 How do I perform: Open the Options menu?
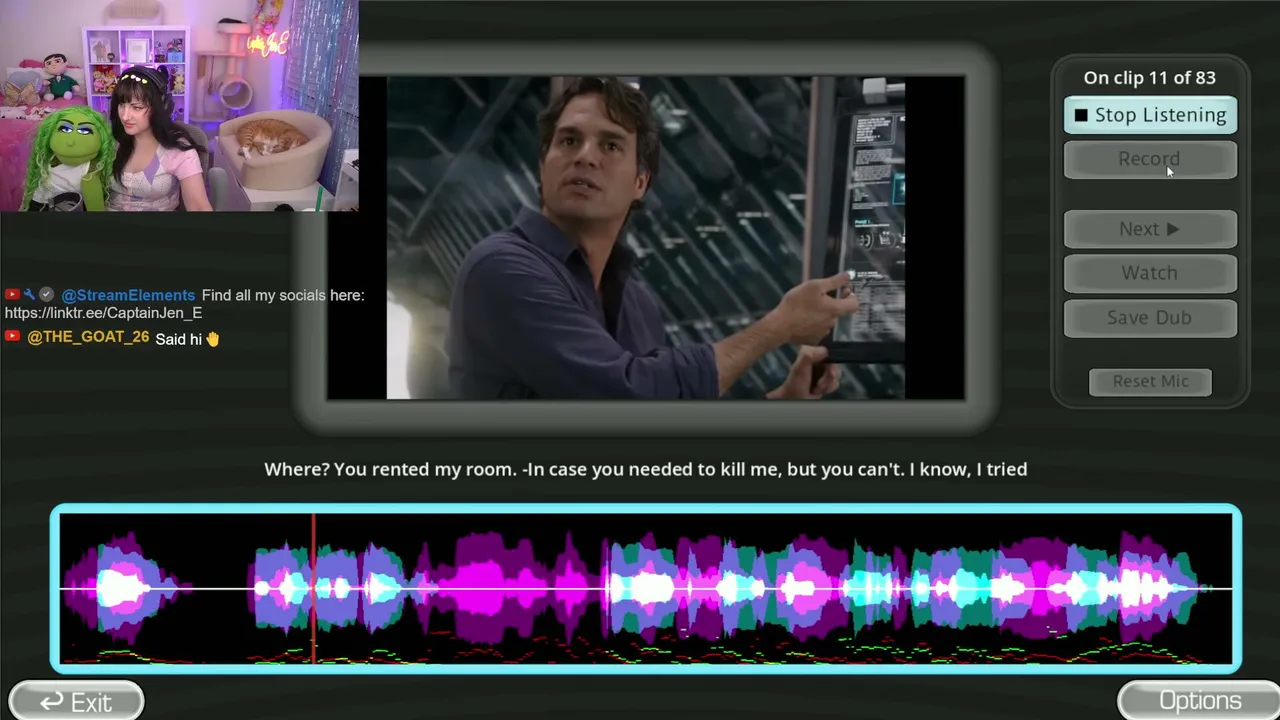click(1199, 701)
